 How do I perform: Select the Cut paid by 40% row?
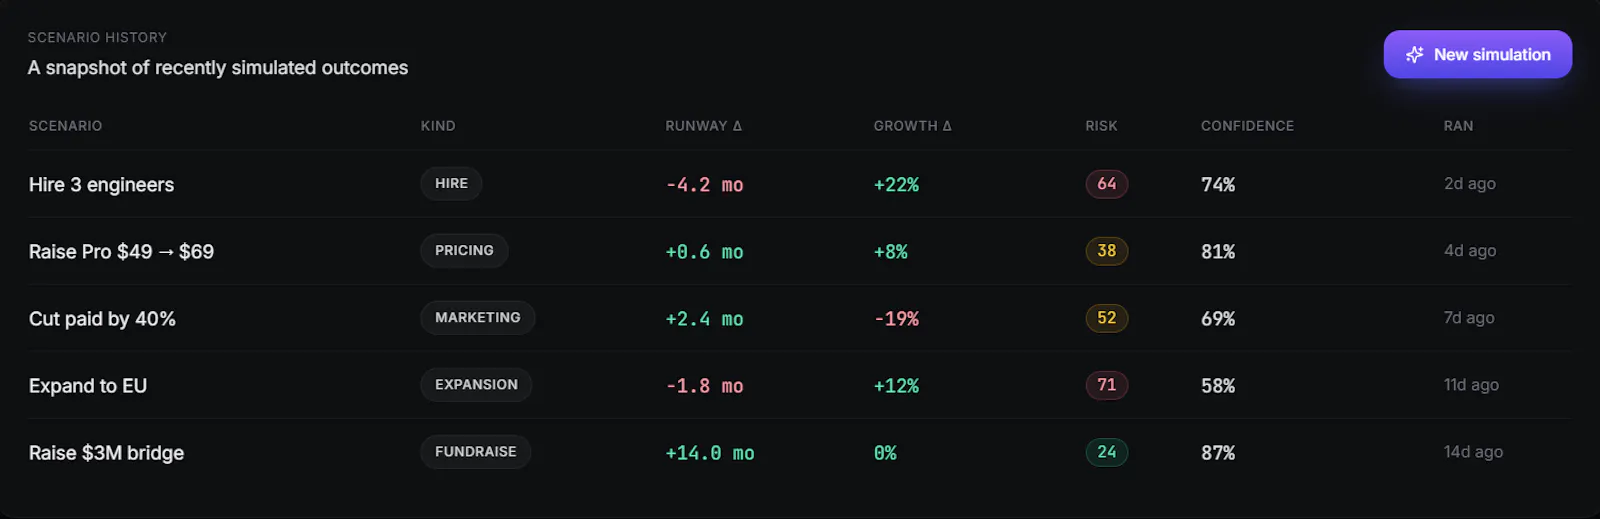click(800, 318)
